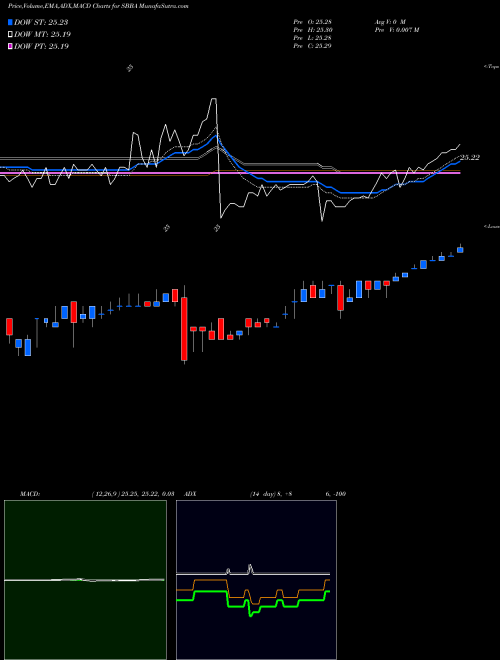Click the 'Pre H: 25.30' high value
The image size is (500, 660).
click(312, 30)
